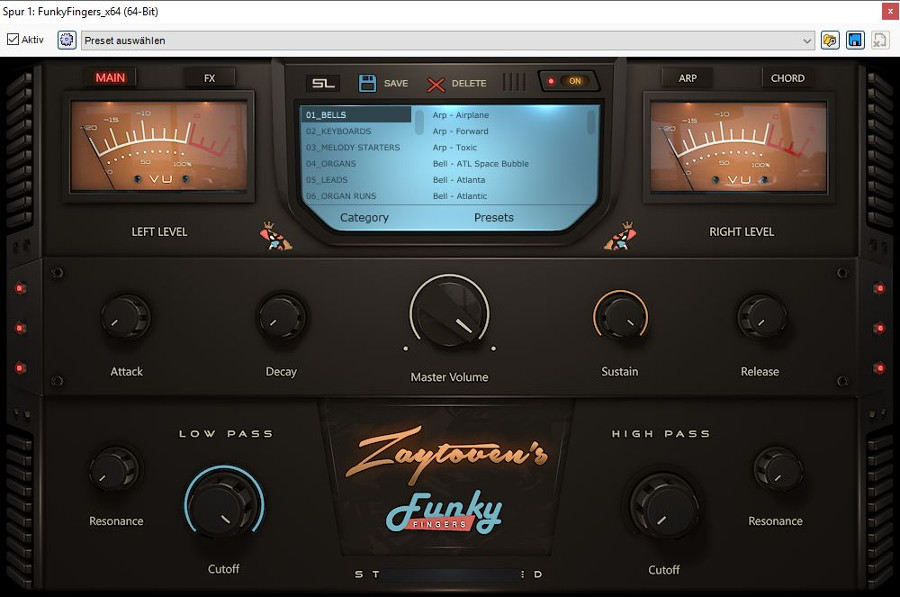Screen dimensions: 900x597
Task: Click the High Pass Cutoff knob
Action: pyautogui.click(x=664, y=506)
